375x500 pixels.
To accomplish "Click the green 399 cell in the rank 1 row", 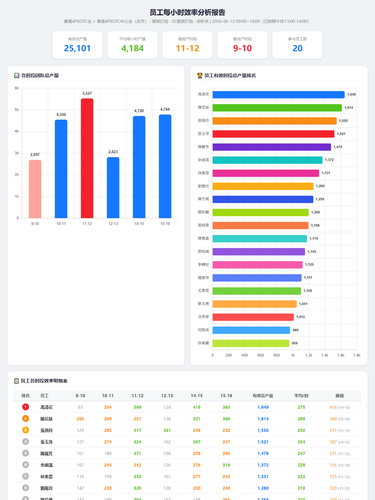I will point(137,407).
